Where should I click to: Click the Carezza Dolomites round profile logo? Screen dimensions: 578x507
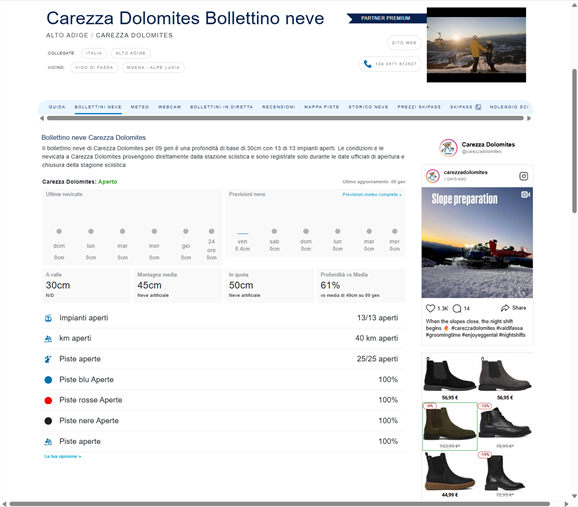point(448,147)
